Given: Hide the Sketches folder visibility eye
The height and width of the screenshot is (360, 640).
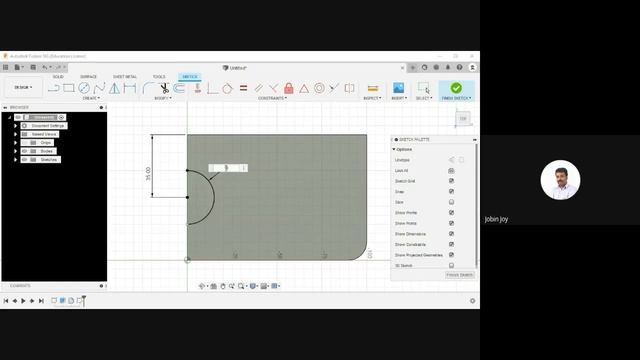Looking at the screenshot, I should [x=24, y=160].
